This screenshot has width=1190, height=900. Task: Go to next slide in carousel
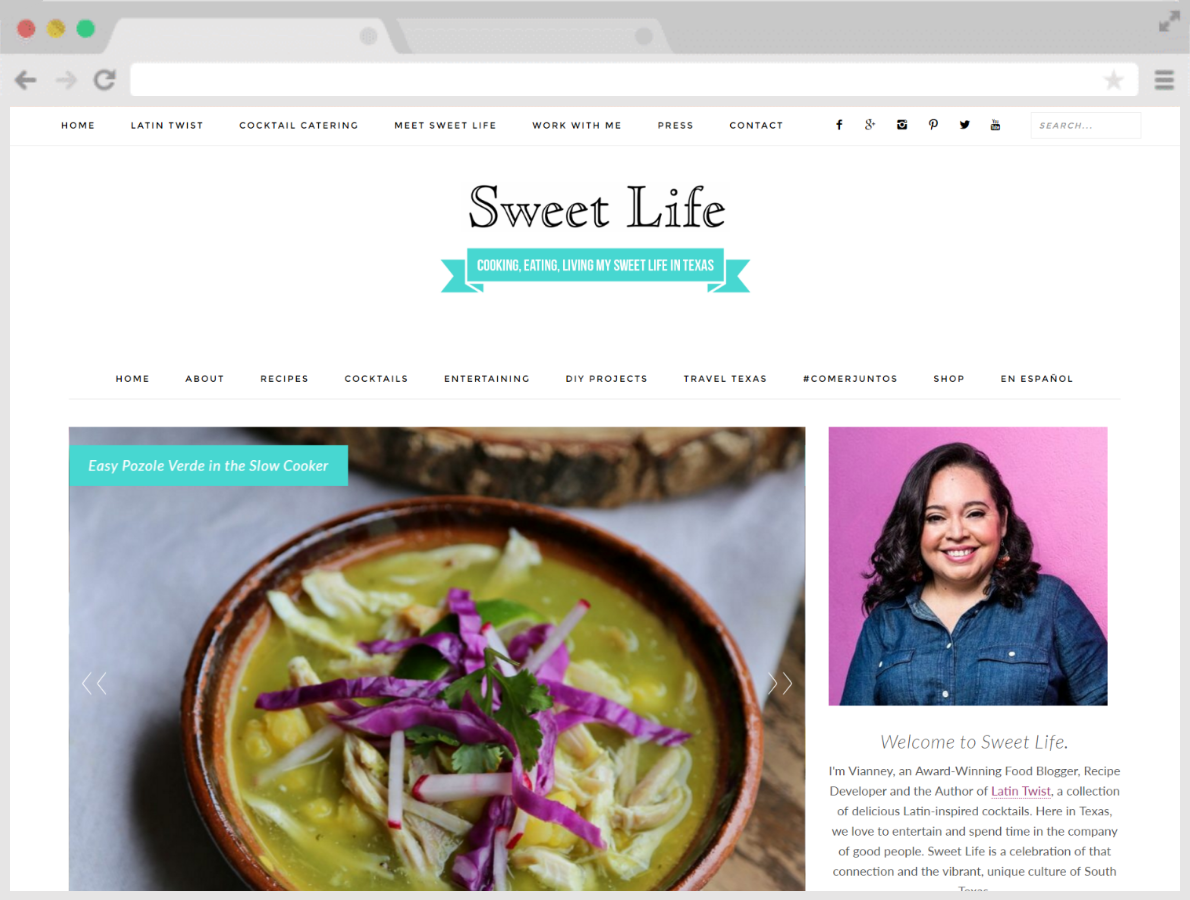pyautogui.click(x=780, y=684)
